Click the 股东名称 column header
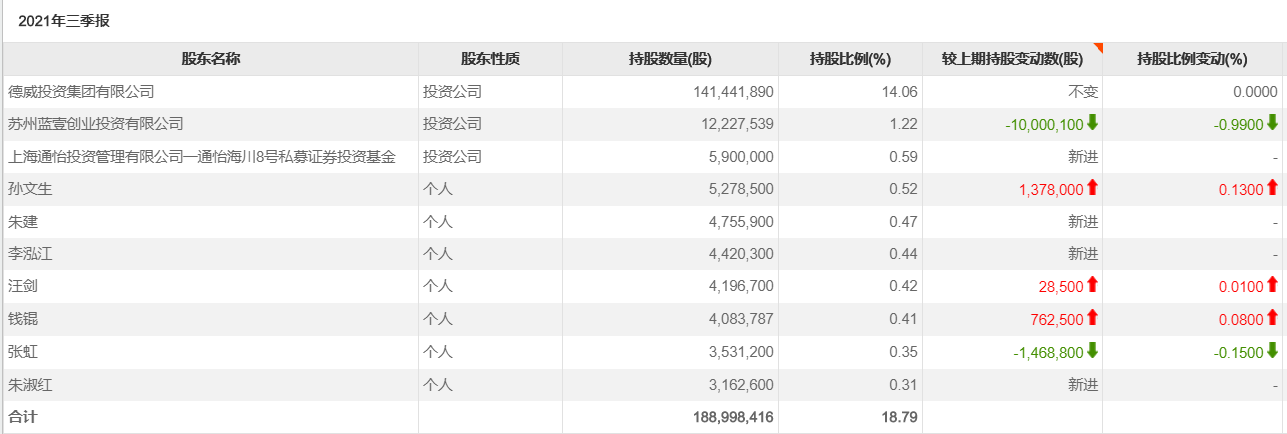 click(x=211, y=59)
